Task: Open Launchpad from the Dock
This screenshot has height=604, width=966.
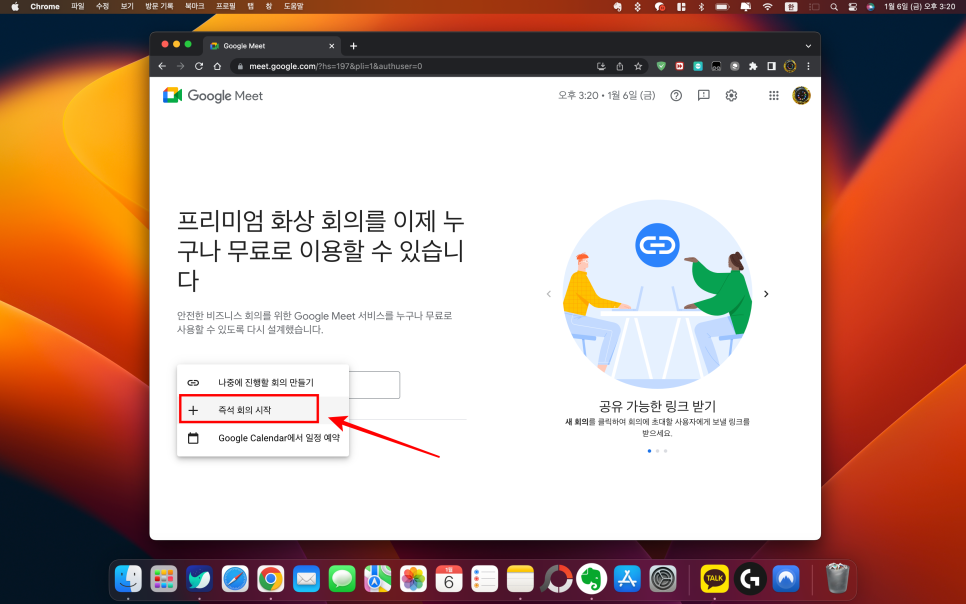Action: (164, 579)
